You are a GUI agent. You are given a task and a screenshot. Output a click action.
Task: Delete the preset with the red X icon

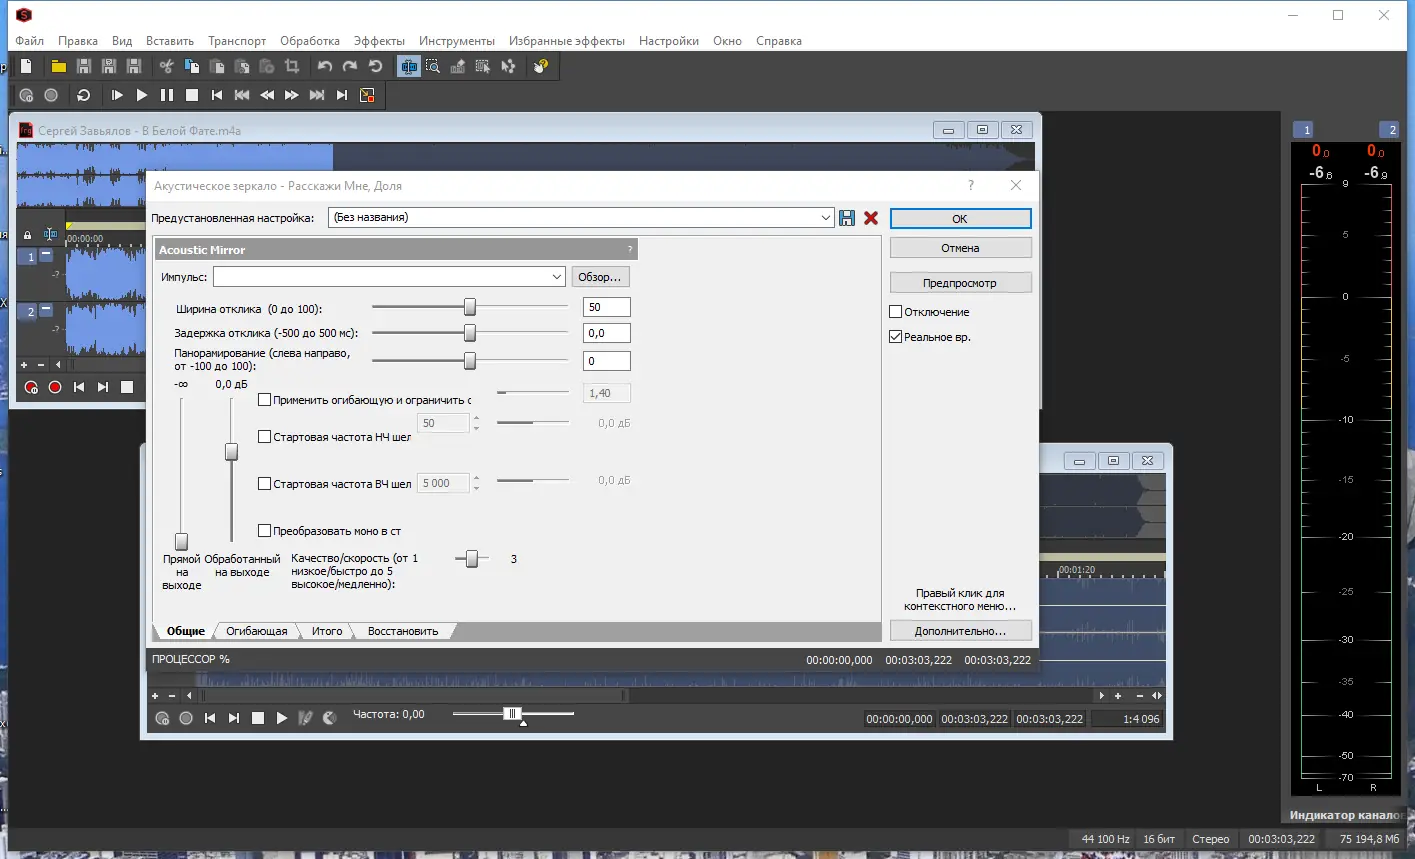pyautogui.click(x=871, y=218)
